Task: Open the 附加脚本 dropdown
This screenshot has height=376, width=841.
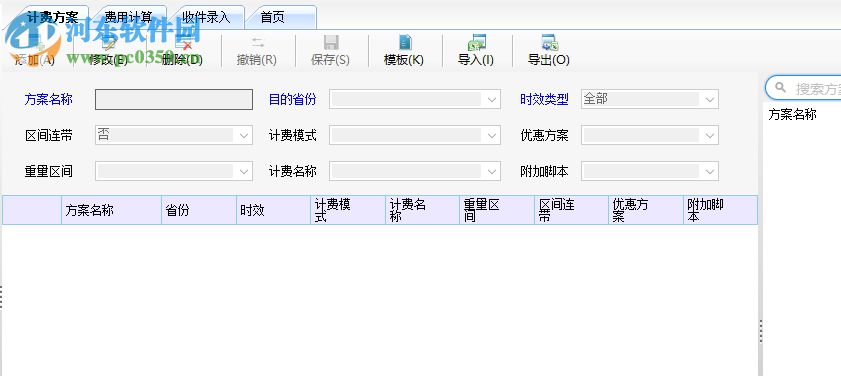Action: [x=710, y=172]
